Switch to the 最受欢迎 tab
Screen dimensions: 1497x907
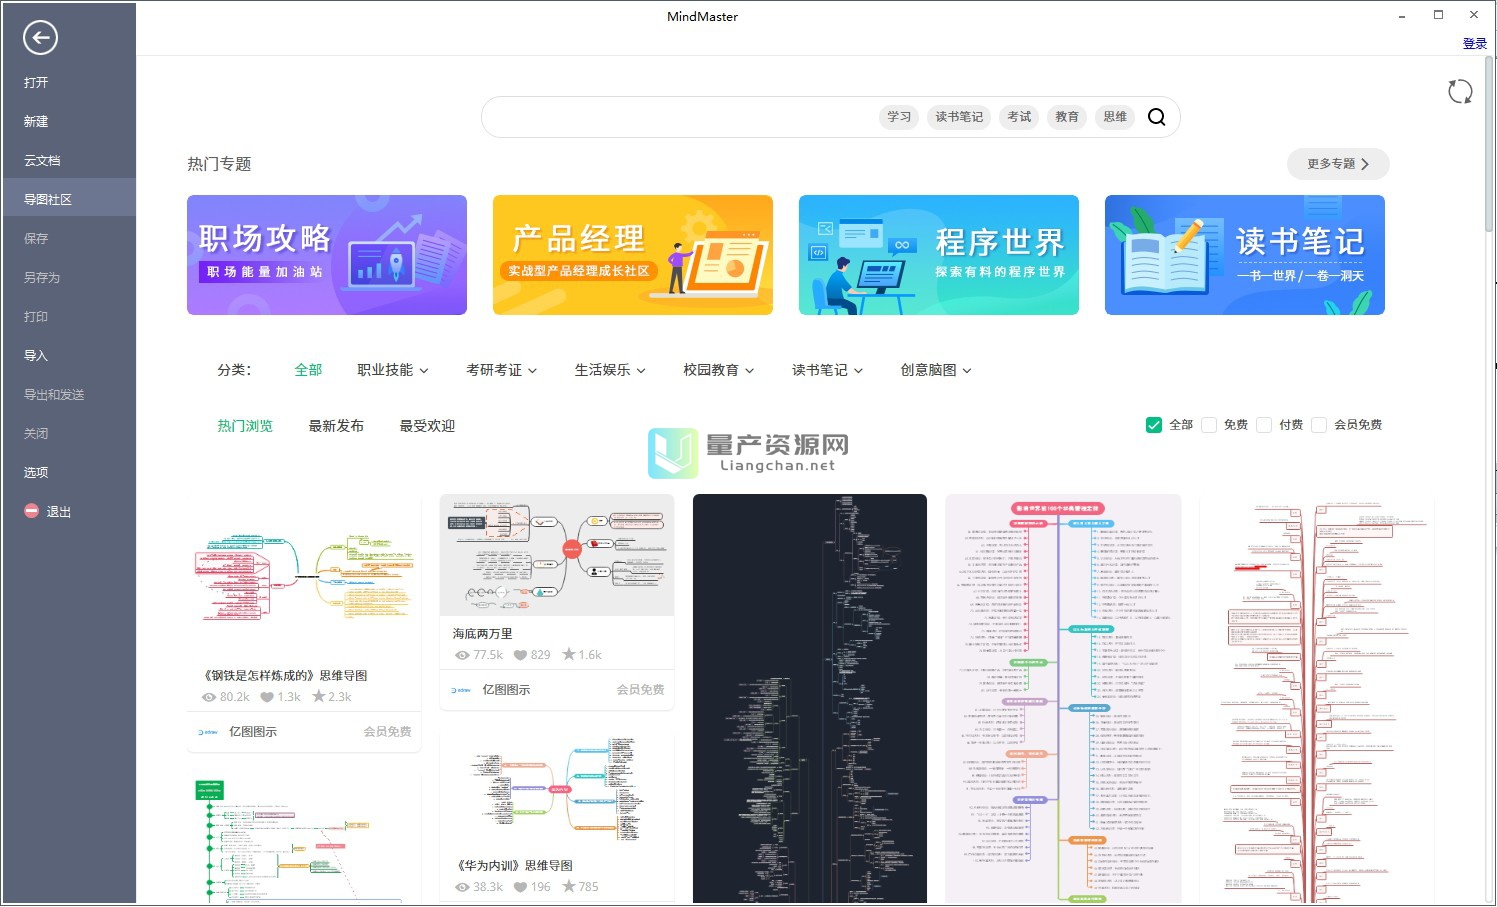427,426
